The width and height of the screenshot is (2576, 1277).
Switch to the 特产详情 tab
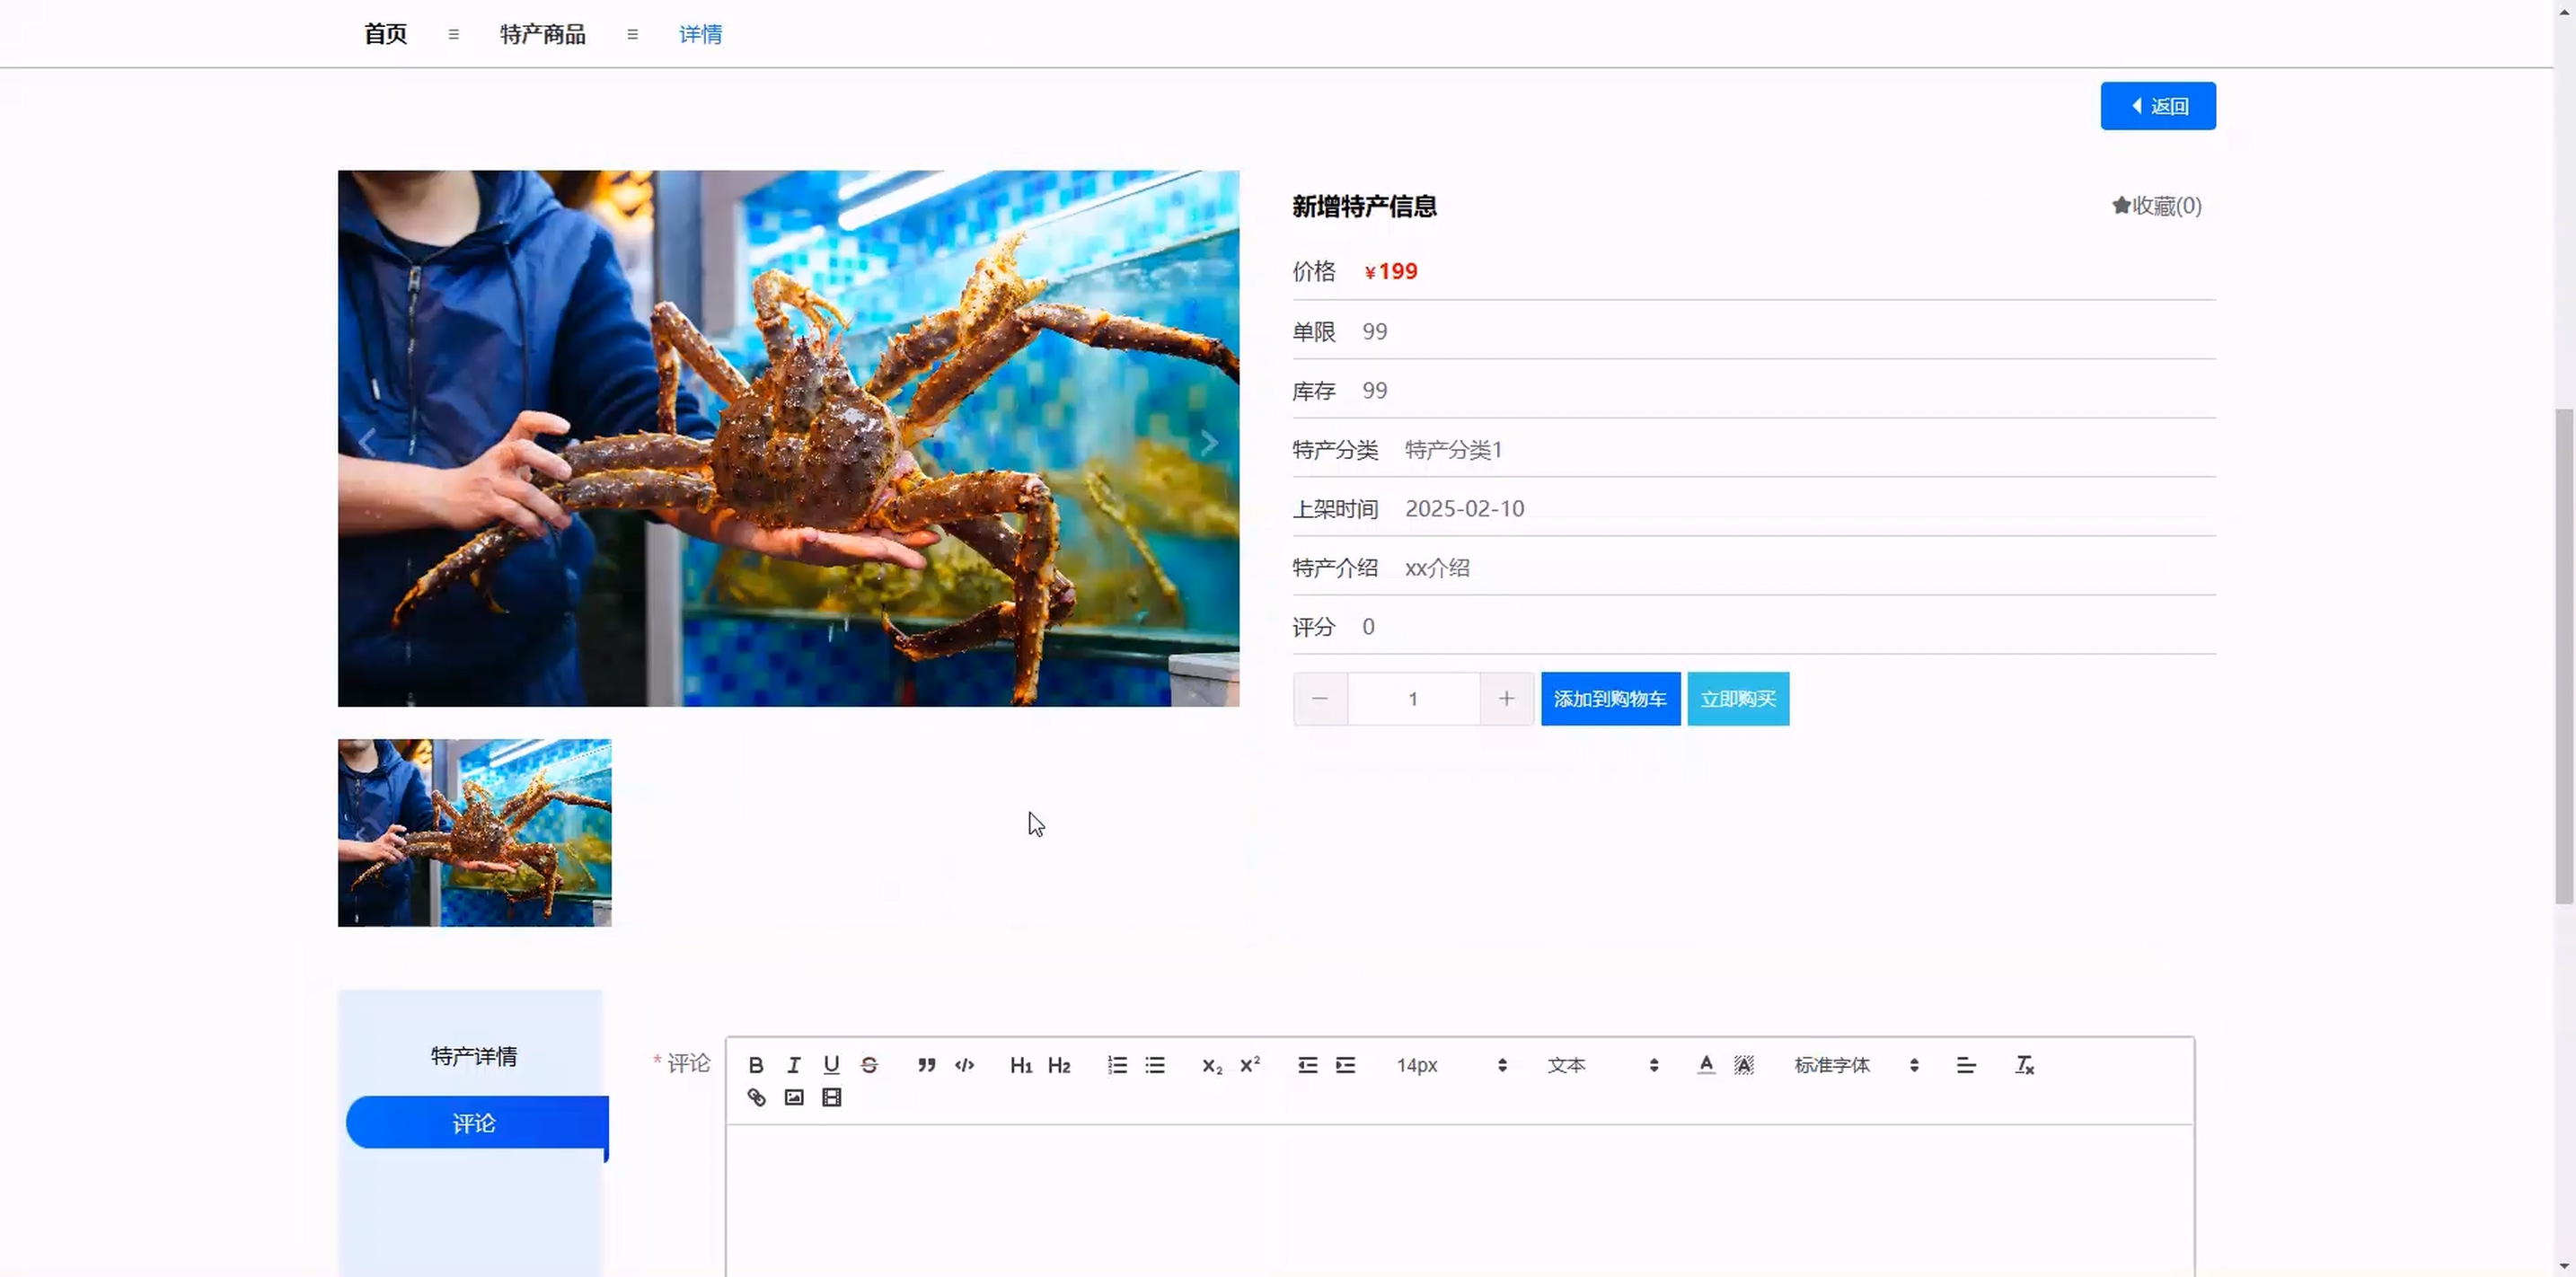pos(474,1056)
